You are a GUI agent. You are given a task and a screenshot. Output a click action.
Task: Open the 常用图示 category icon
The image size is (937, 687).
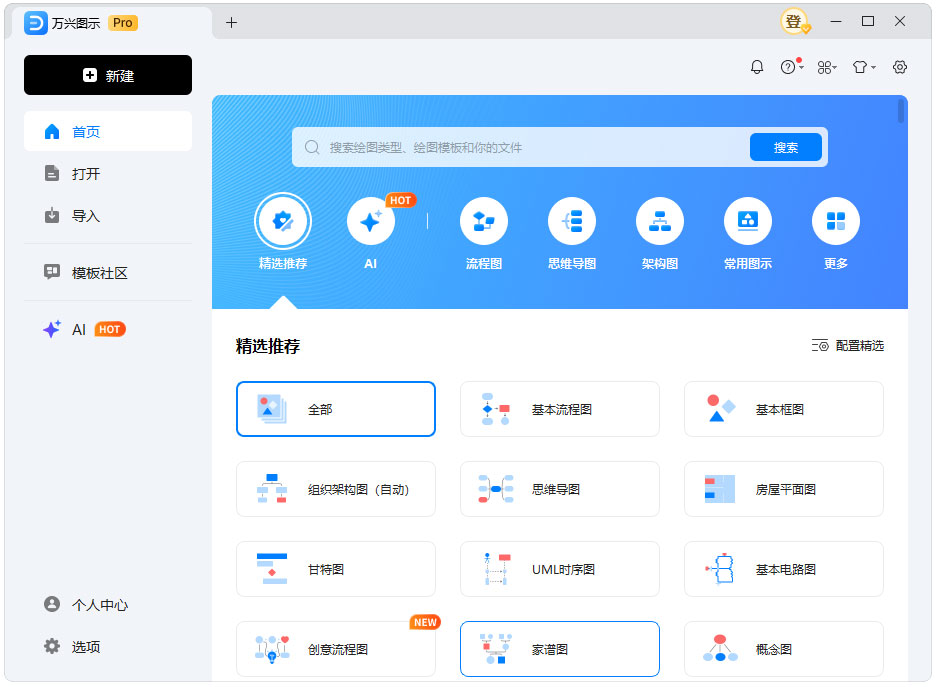748,221
